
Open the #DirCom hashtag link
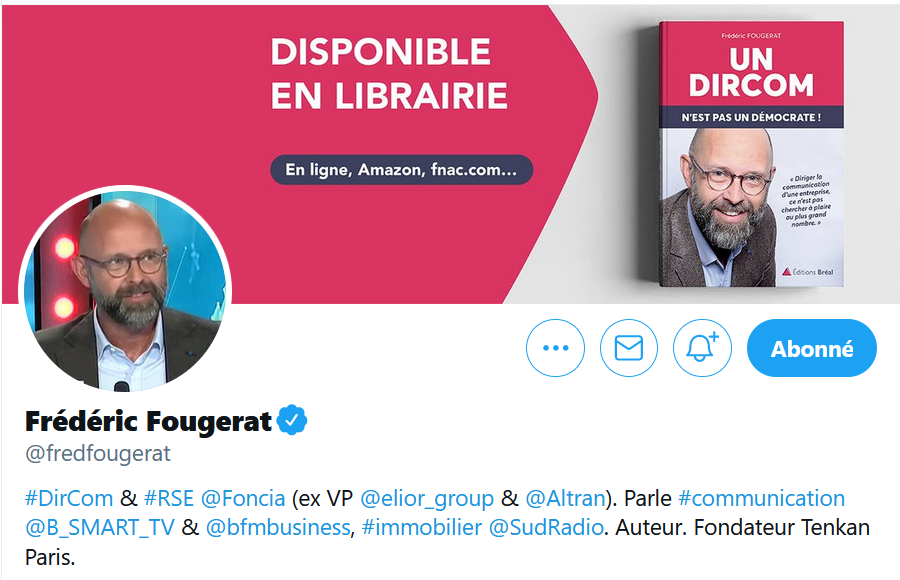[69, 498]
